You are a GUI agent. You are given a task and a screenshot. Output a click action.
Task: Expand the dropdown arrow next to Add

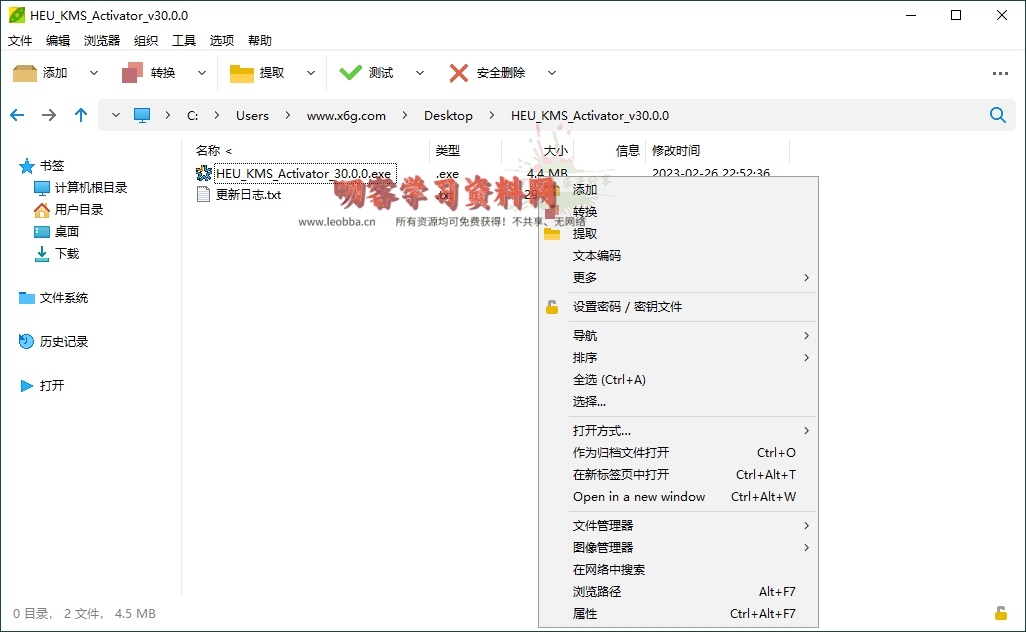(94, 73)
